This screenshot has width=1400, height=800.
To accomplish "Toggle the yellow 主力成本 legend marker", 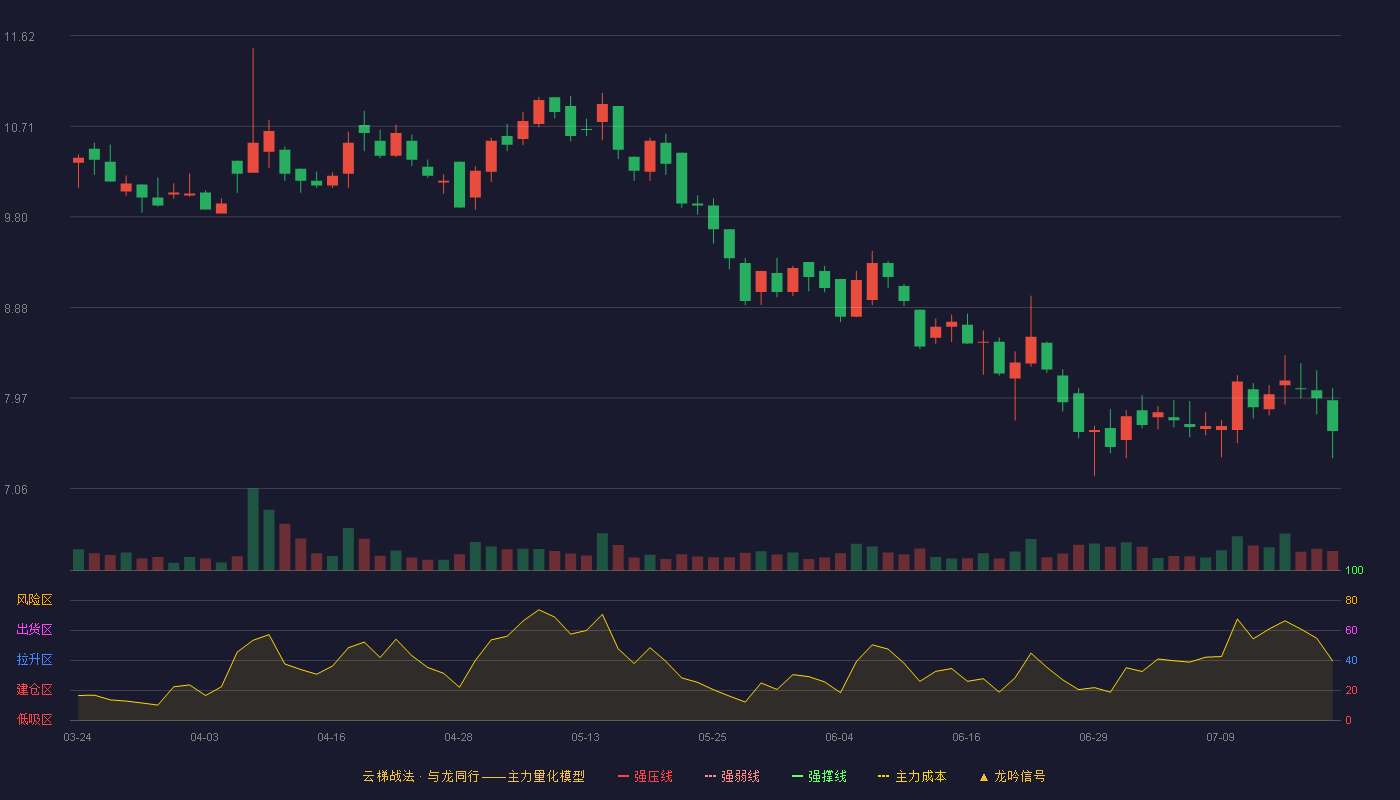I will coord(884,777).
